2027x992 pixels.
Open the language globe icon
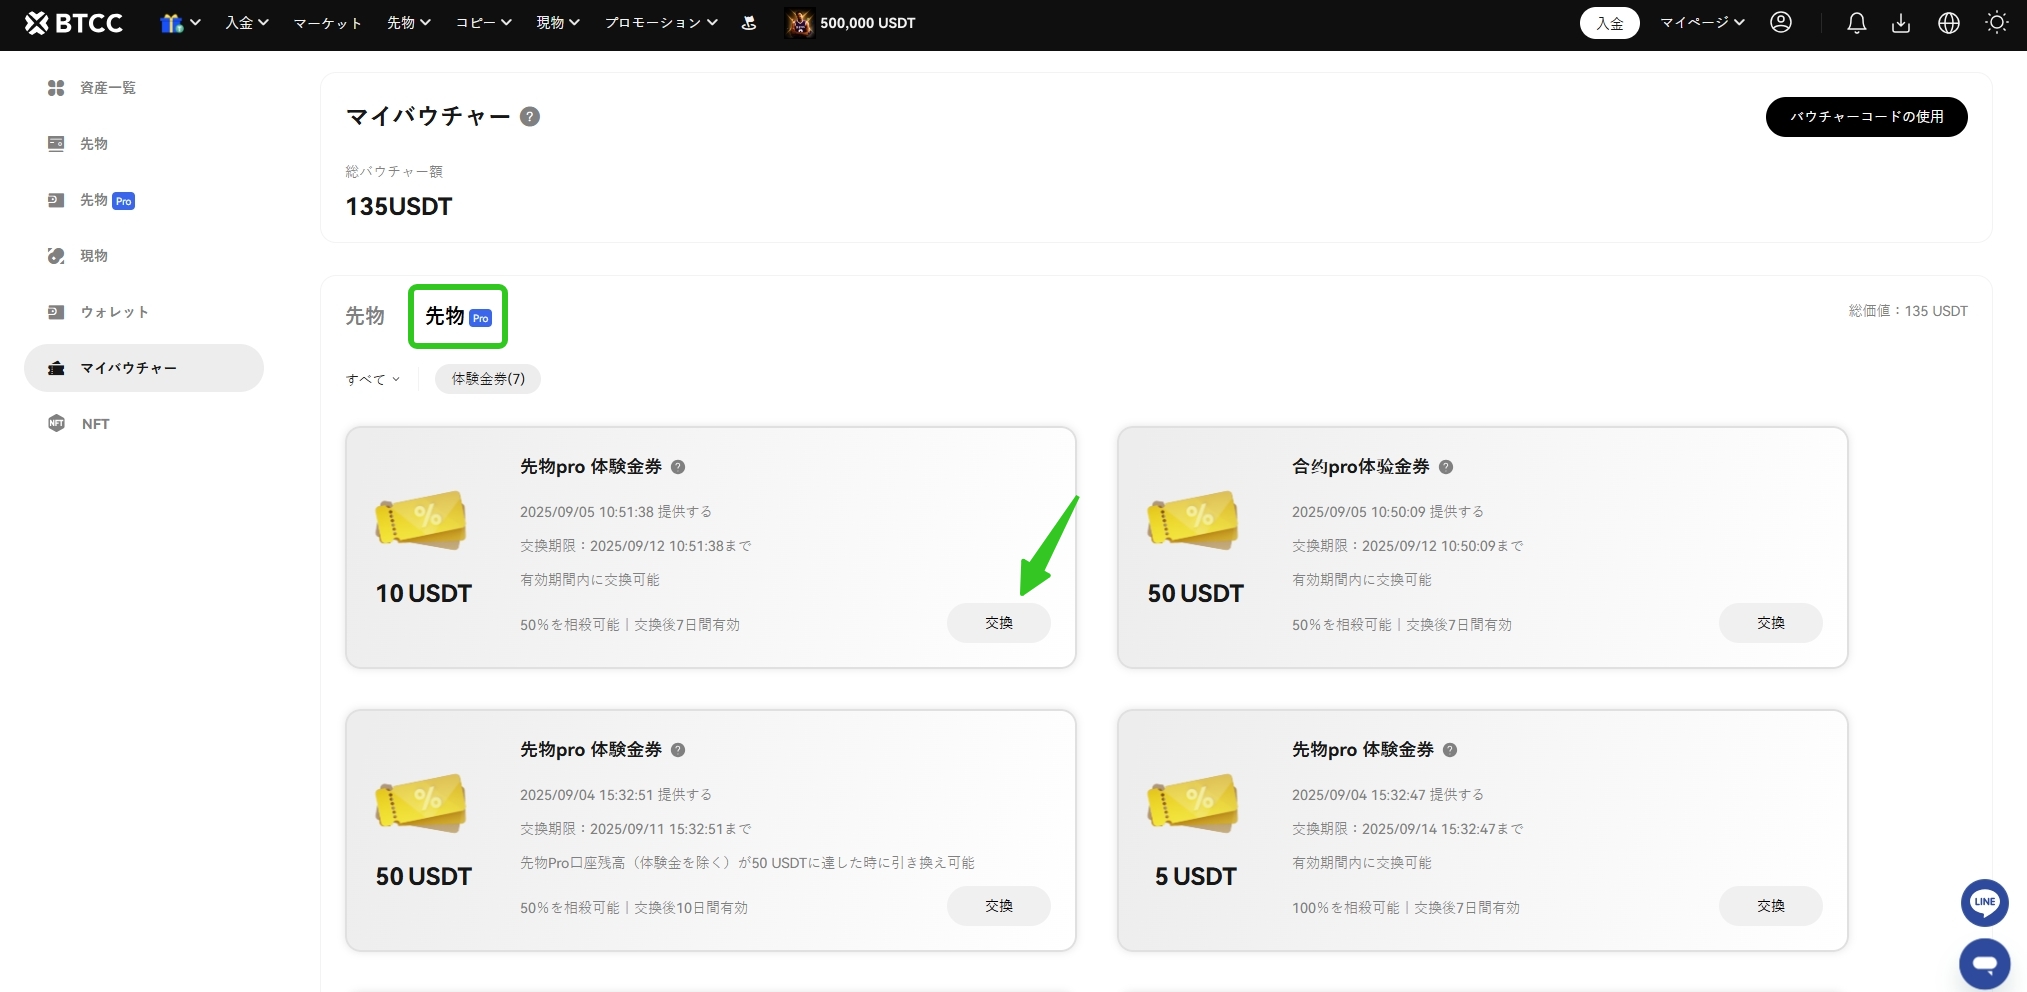1948,23
